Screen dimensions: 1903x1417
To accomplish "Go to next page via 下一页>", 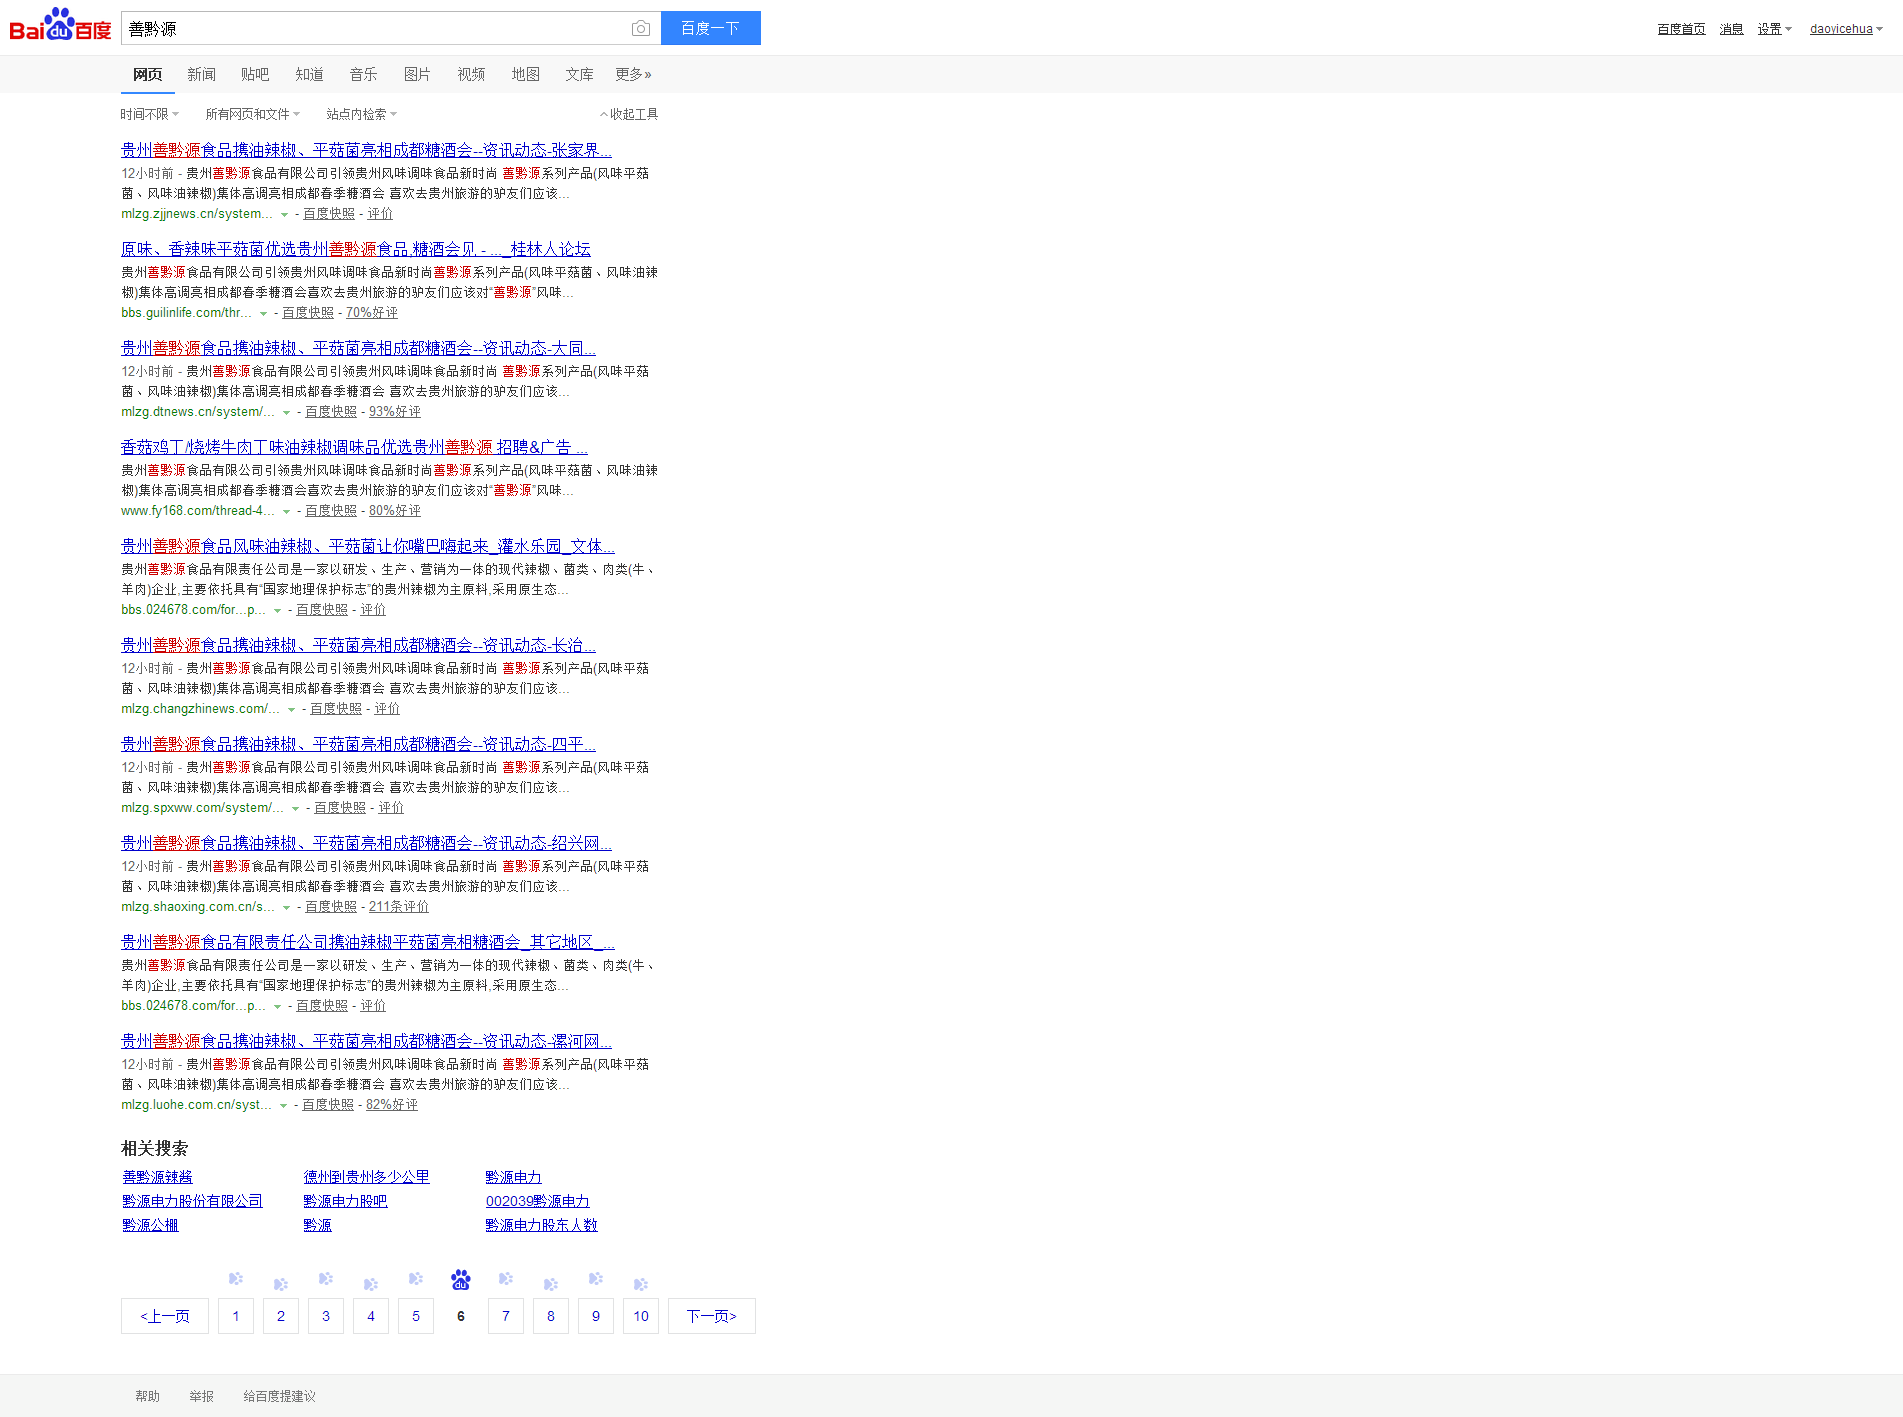I will point(711,1316).
